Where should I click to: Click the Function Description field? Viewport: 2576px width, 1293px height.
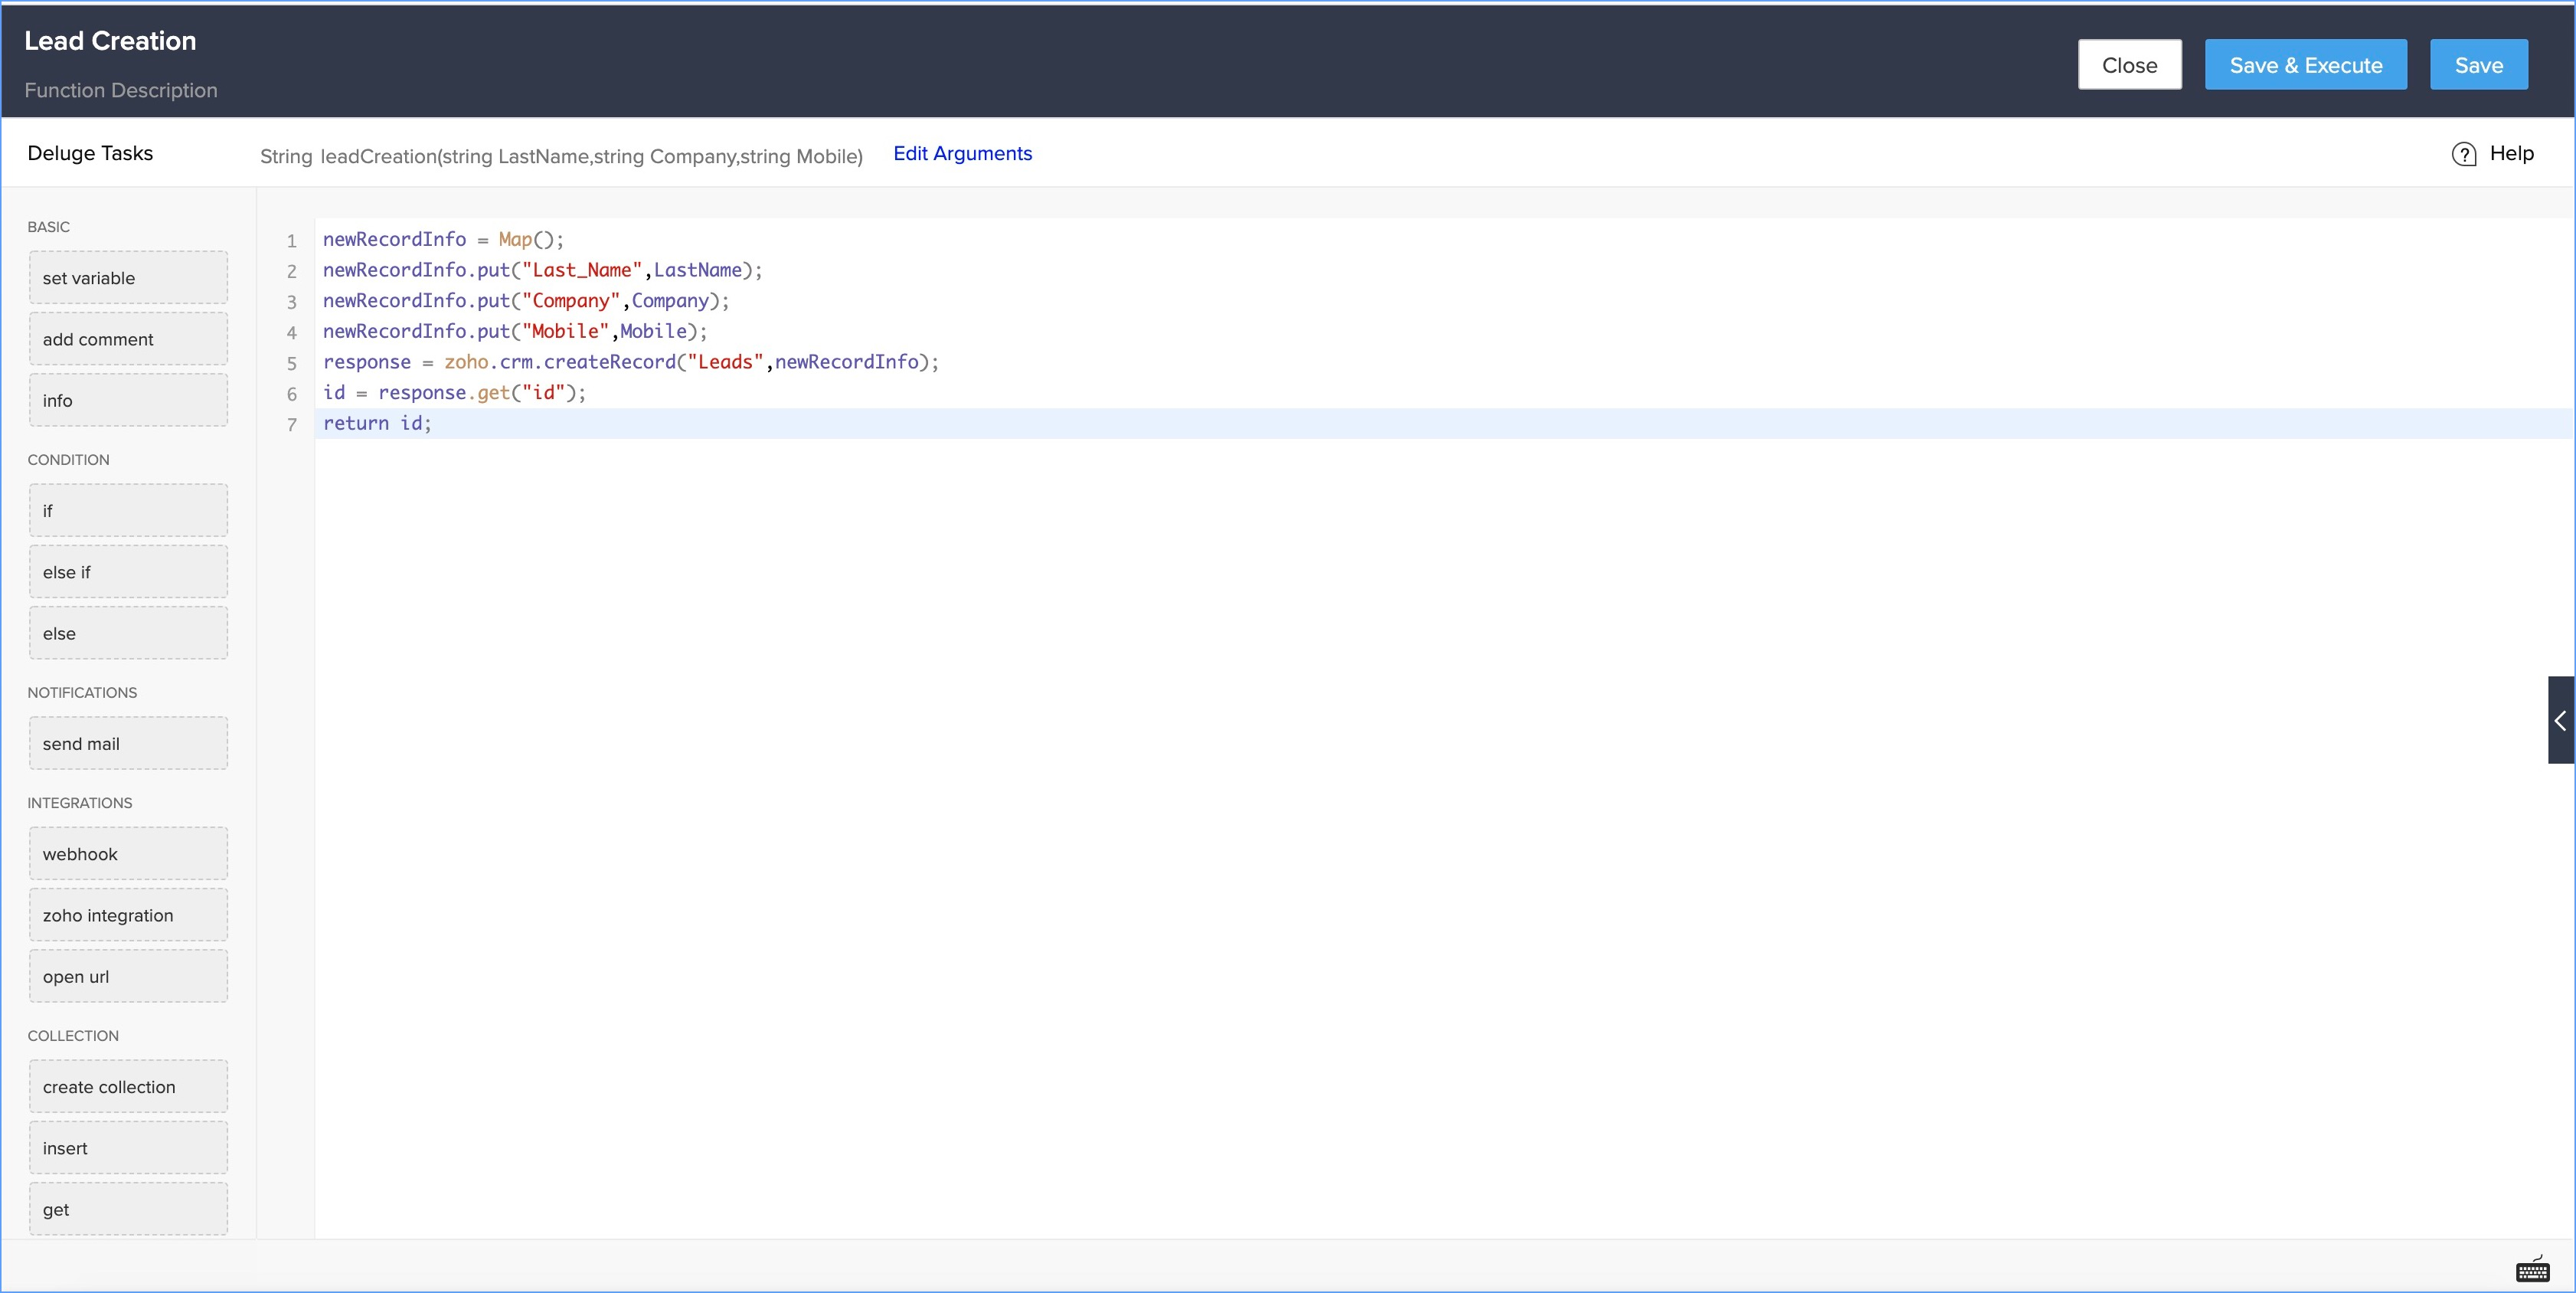click(121, 90)
